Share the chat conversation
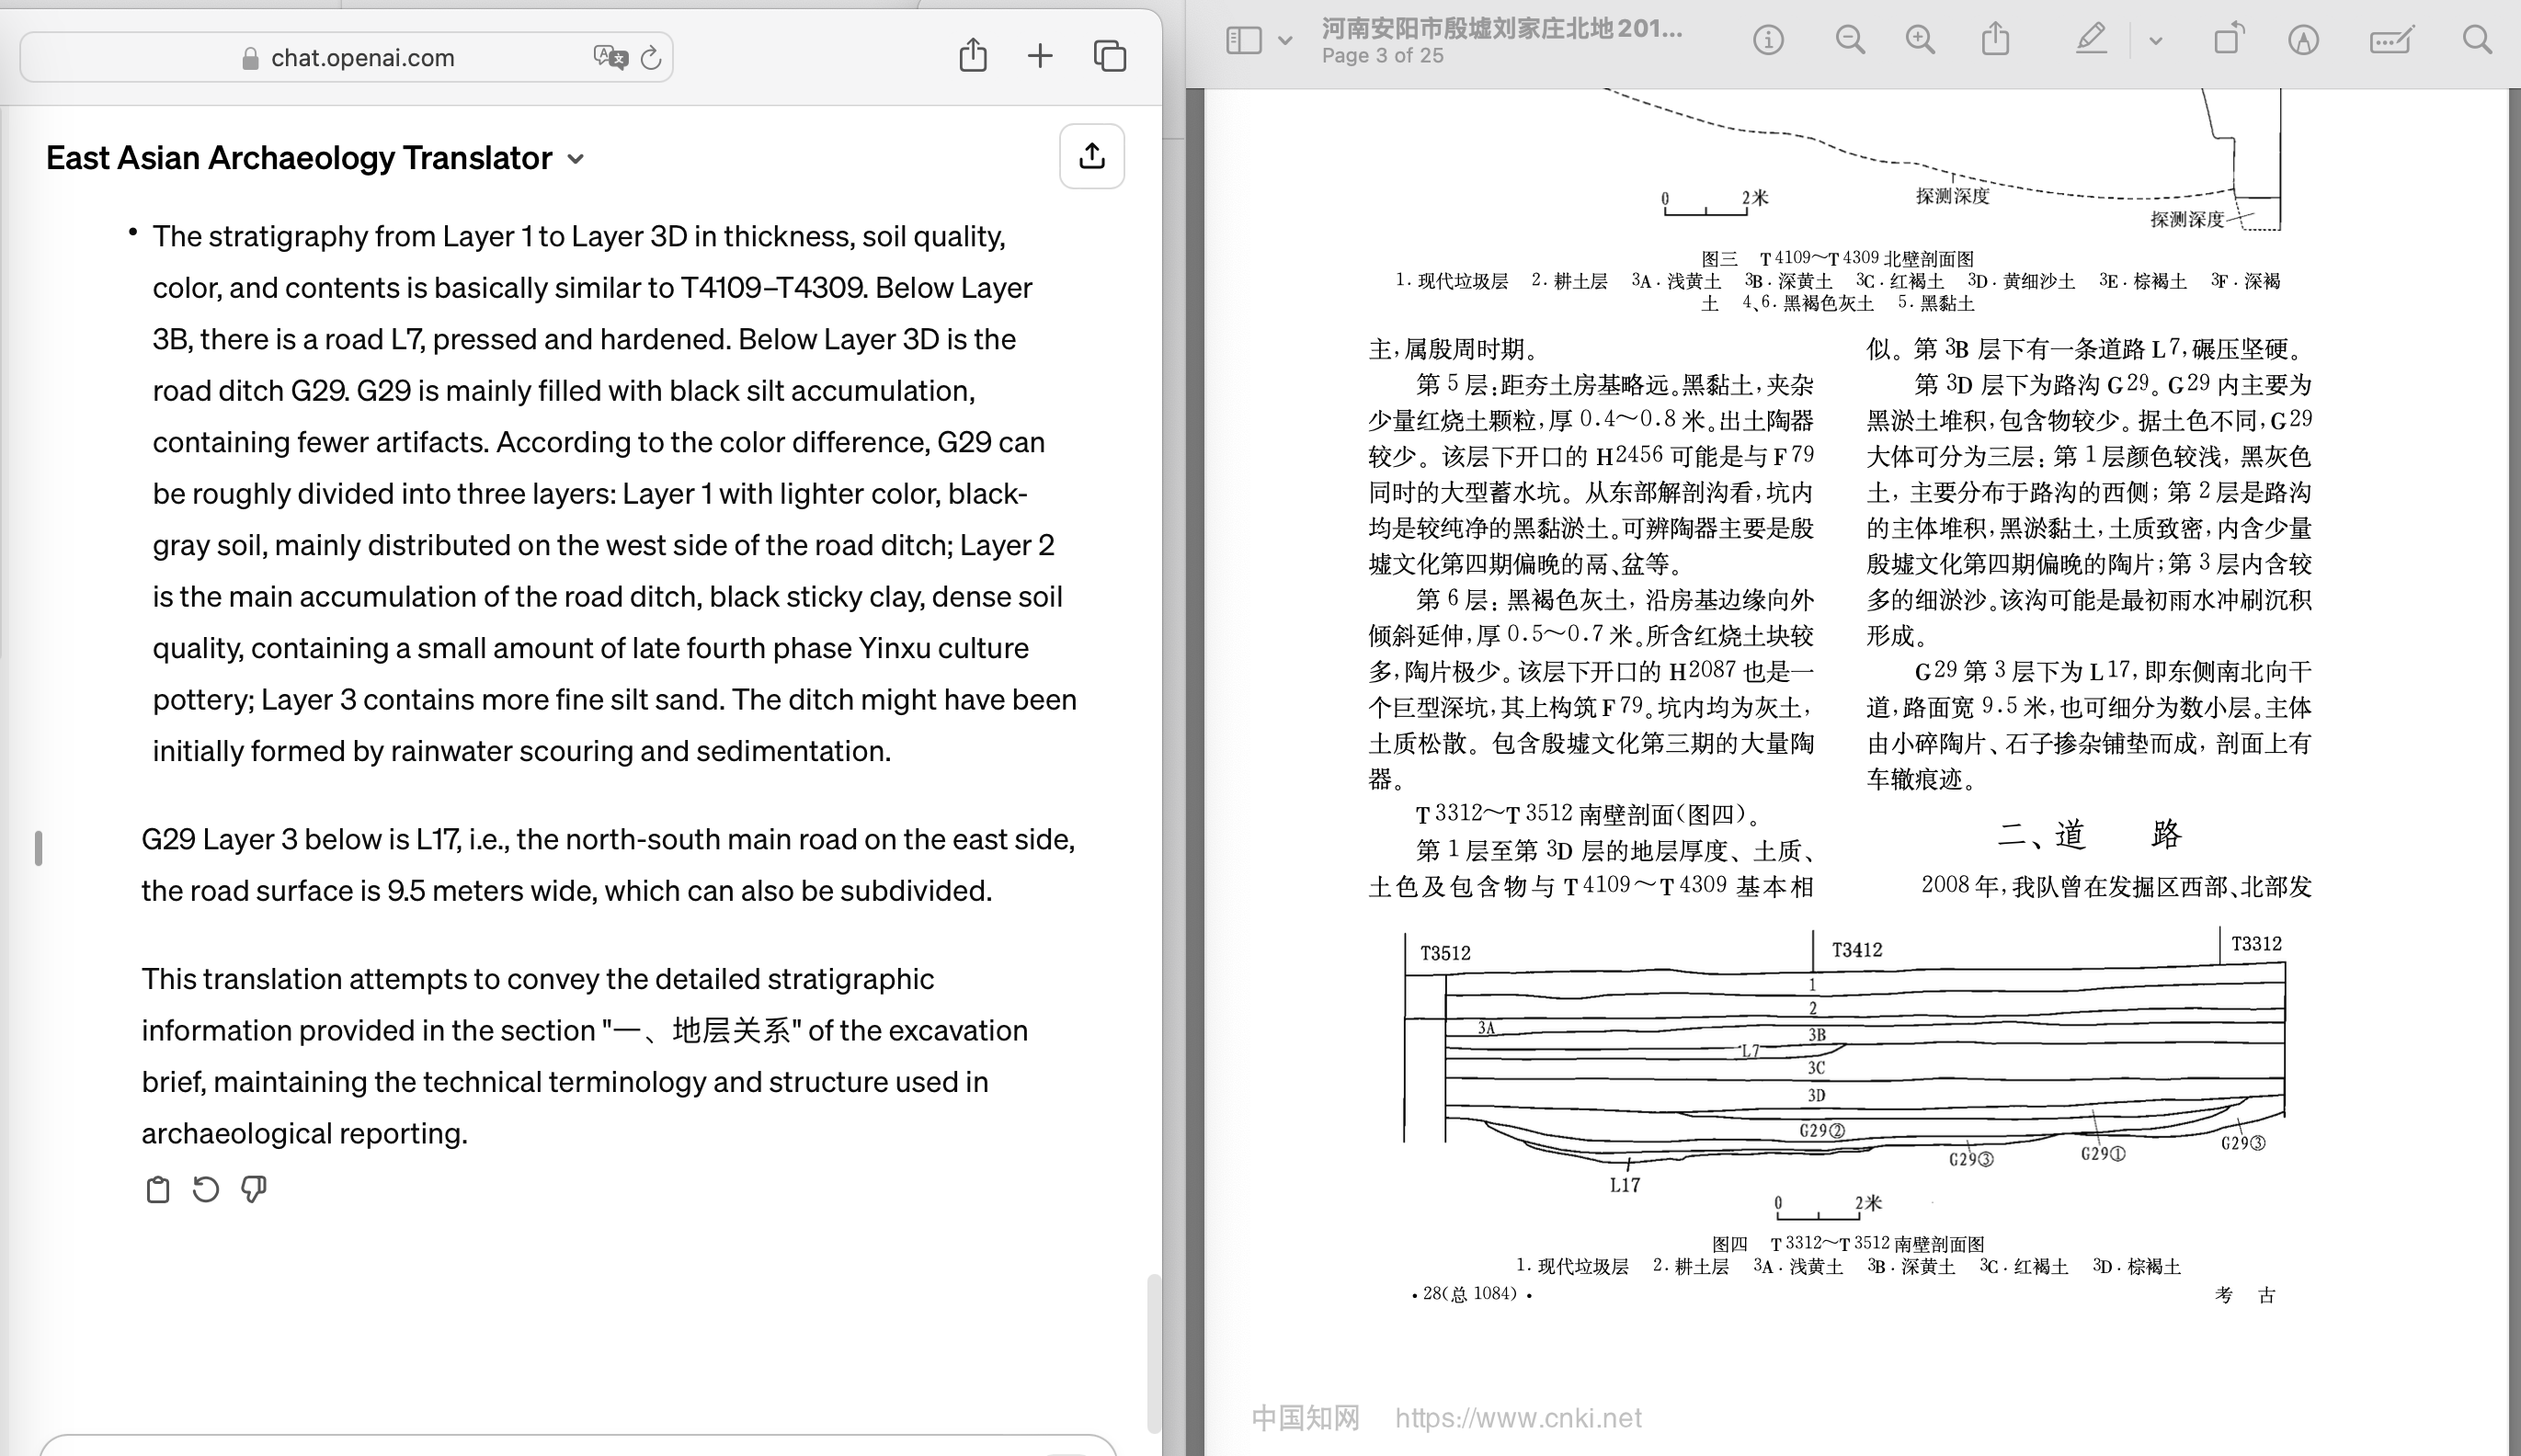 pos(1092,156)
